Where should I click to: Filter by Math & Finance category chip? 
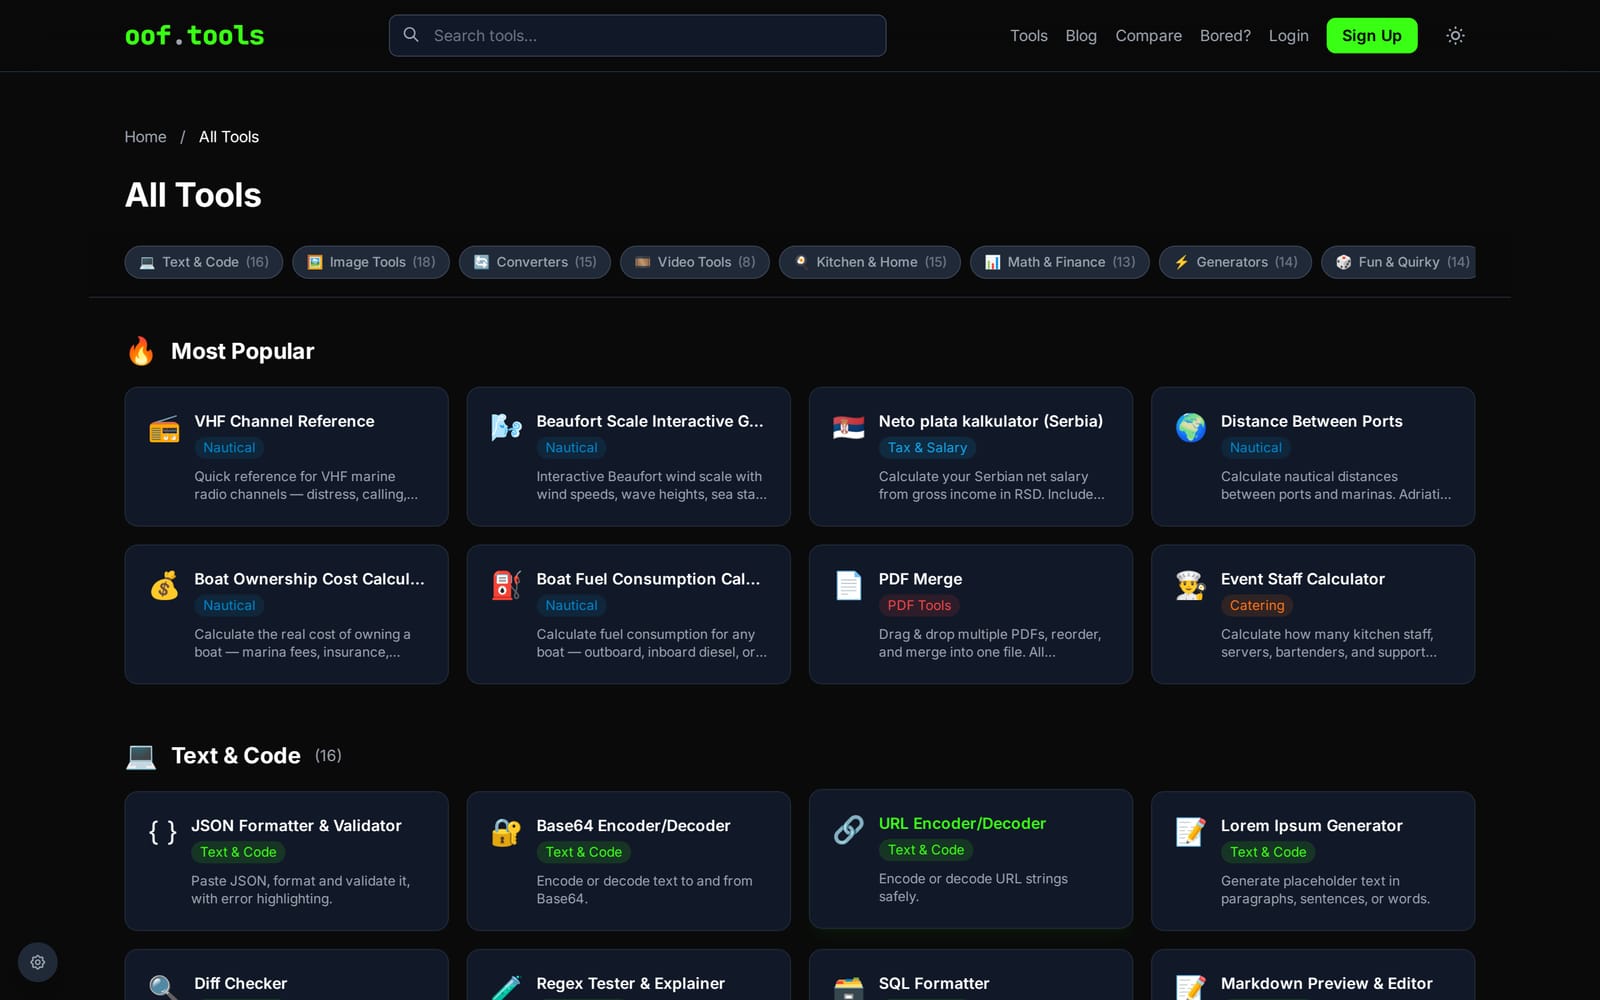point(1059,262)
